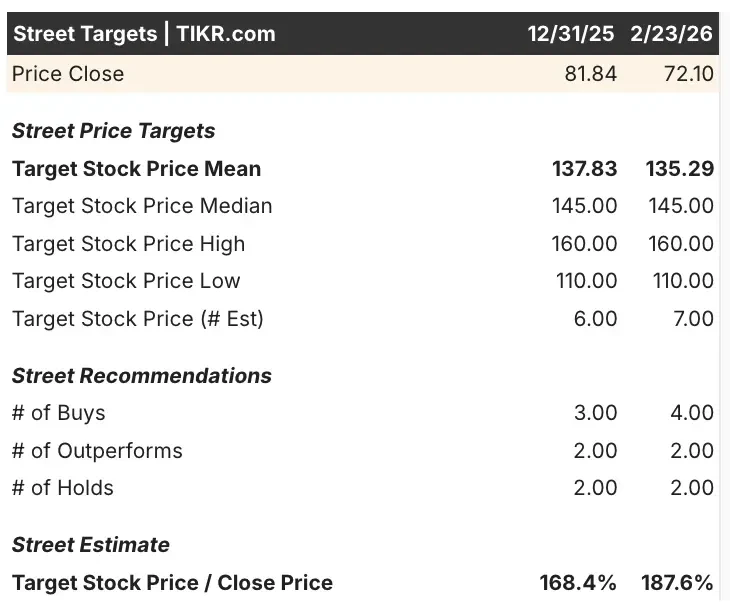730x614 pixels.
Task: Click the 7.00 estimate count value
Action: coord(693,319)
